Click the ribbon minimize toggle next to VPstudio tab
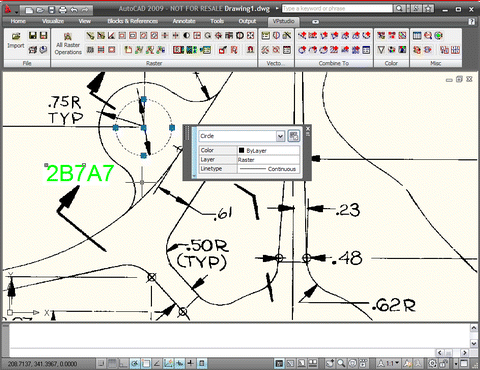The image size is (480, 370). [315, 22]
